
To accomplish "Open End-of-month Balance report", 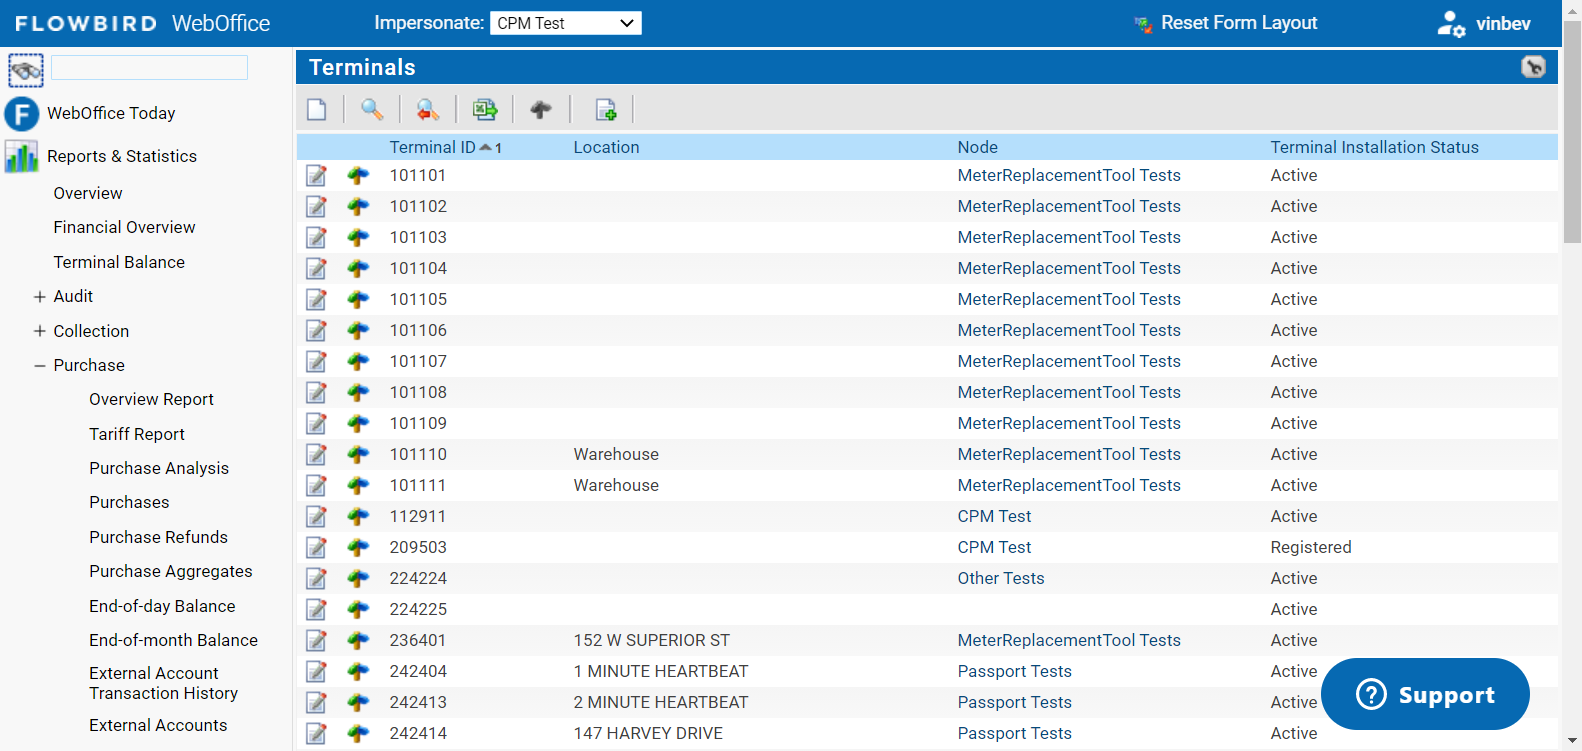I will 173,640.
